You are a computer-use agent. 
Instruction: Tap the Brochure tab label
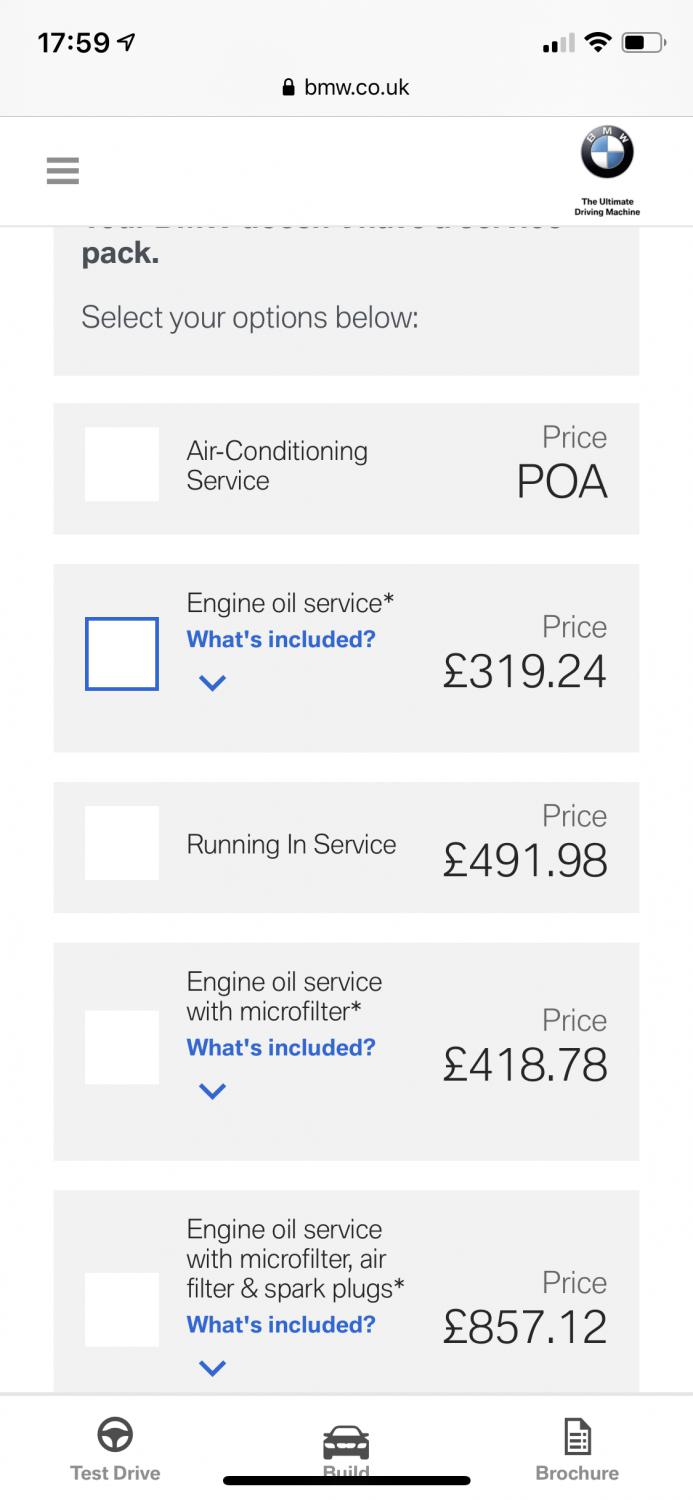coord(577,1473)
